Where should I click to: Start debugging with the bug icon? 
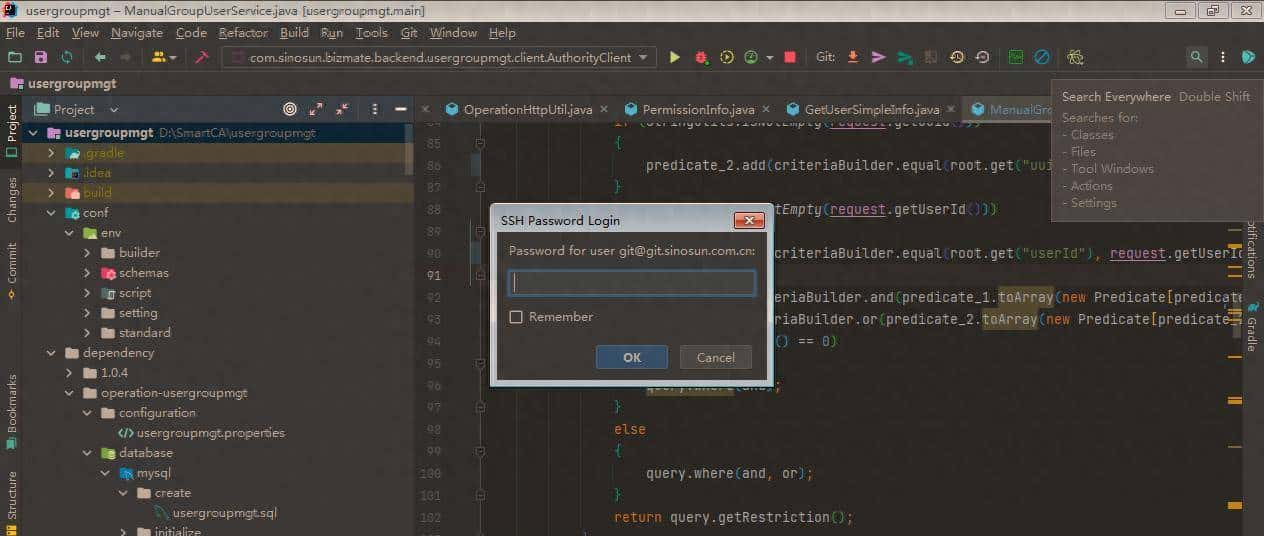coord(702,57)
